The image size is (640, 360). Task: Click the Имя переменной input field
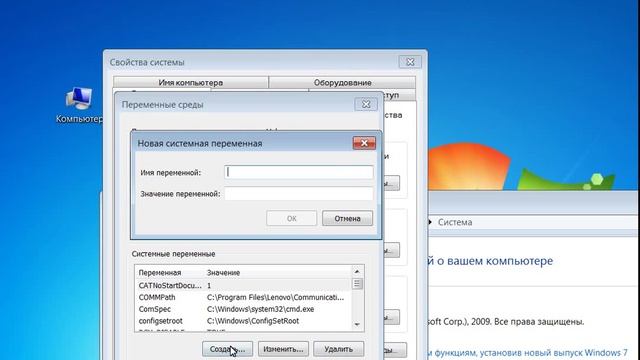299,172
